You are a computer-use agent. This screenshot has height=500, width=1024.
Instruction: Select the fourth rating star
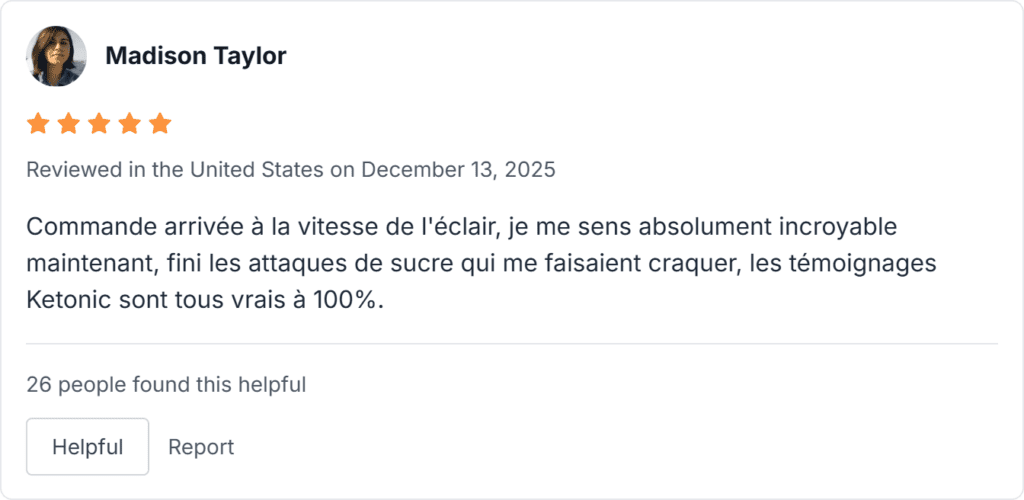pyautogui.click(x=130, y=124)
